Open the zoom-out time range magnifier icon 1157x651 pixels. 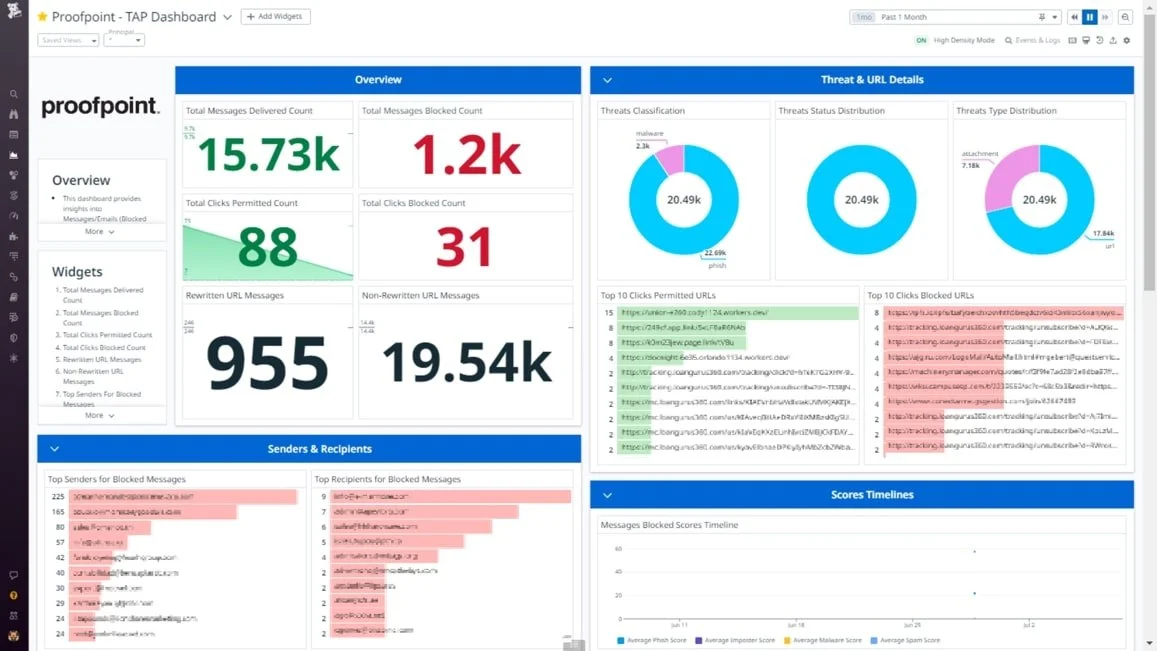pos(1125,17)
